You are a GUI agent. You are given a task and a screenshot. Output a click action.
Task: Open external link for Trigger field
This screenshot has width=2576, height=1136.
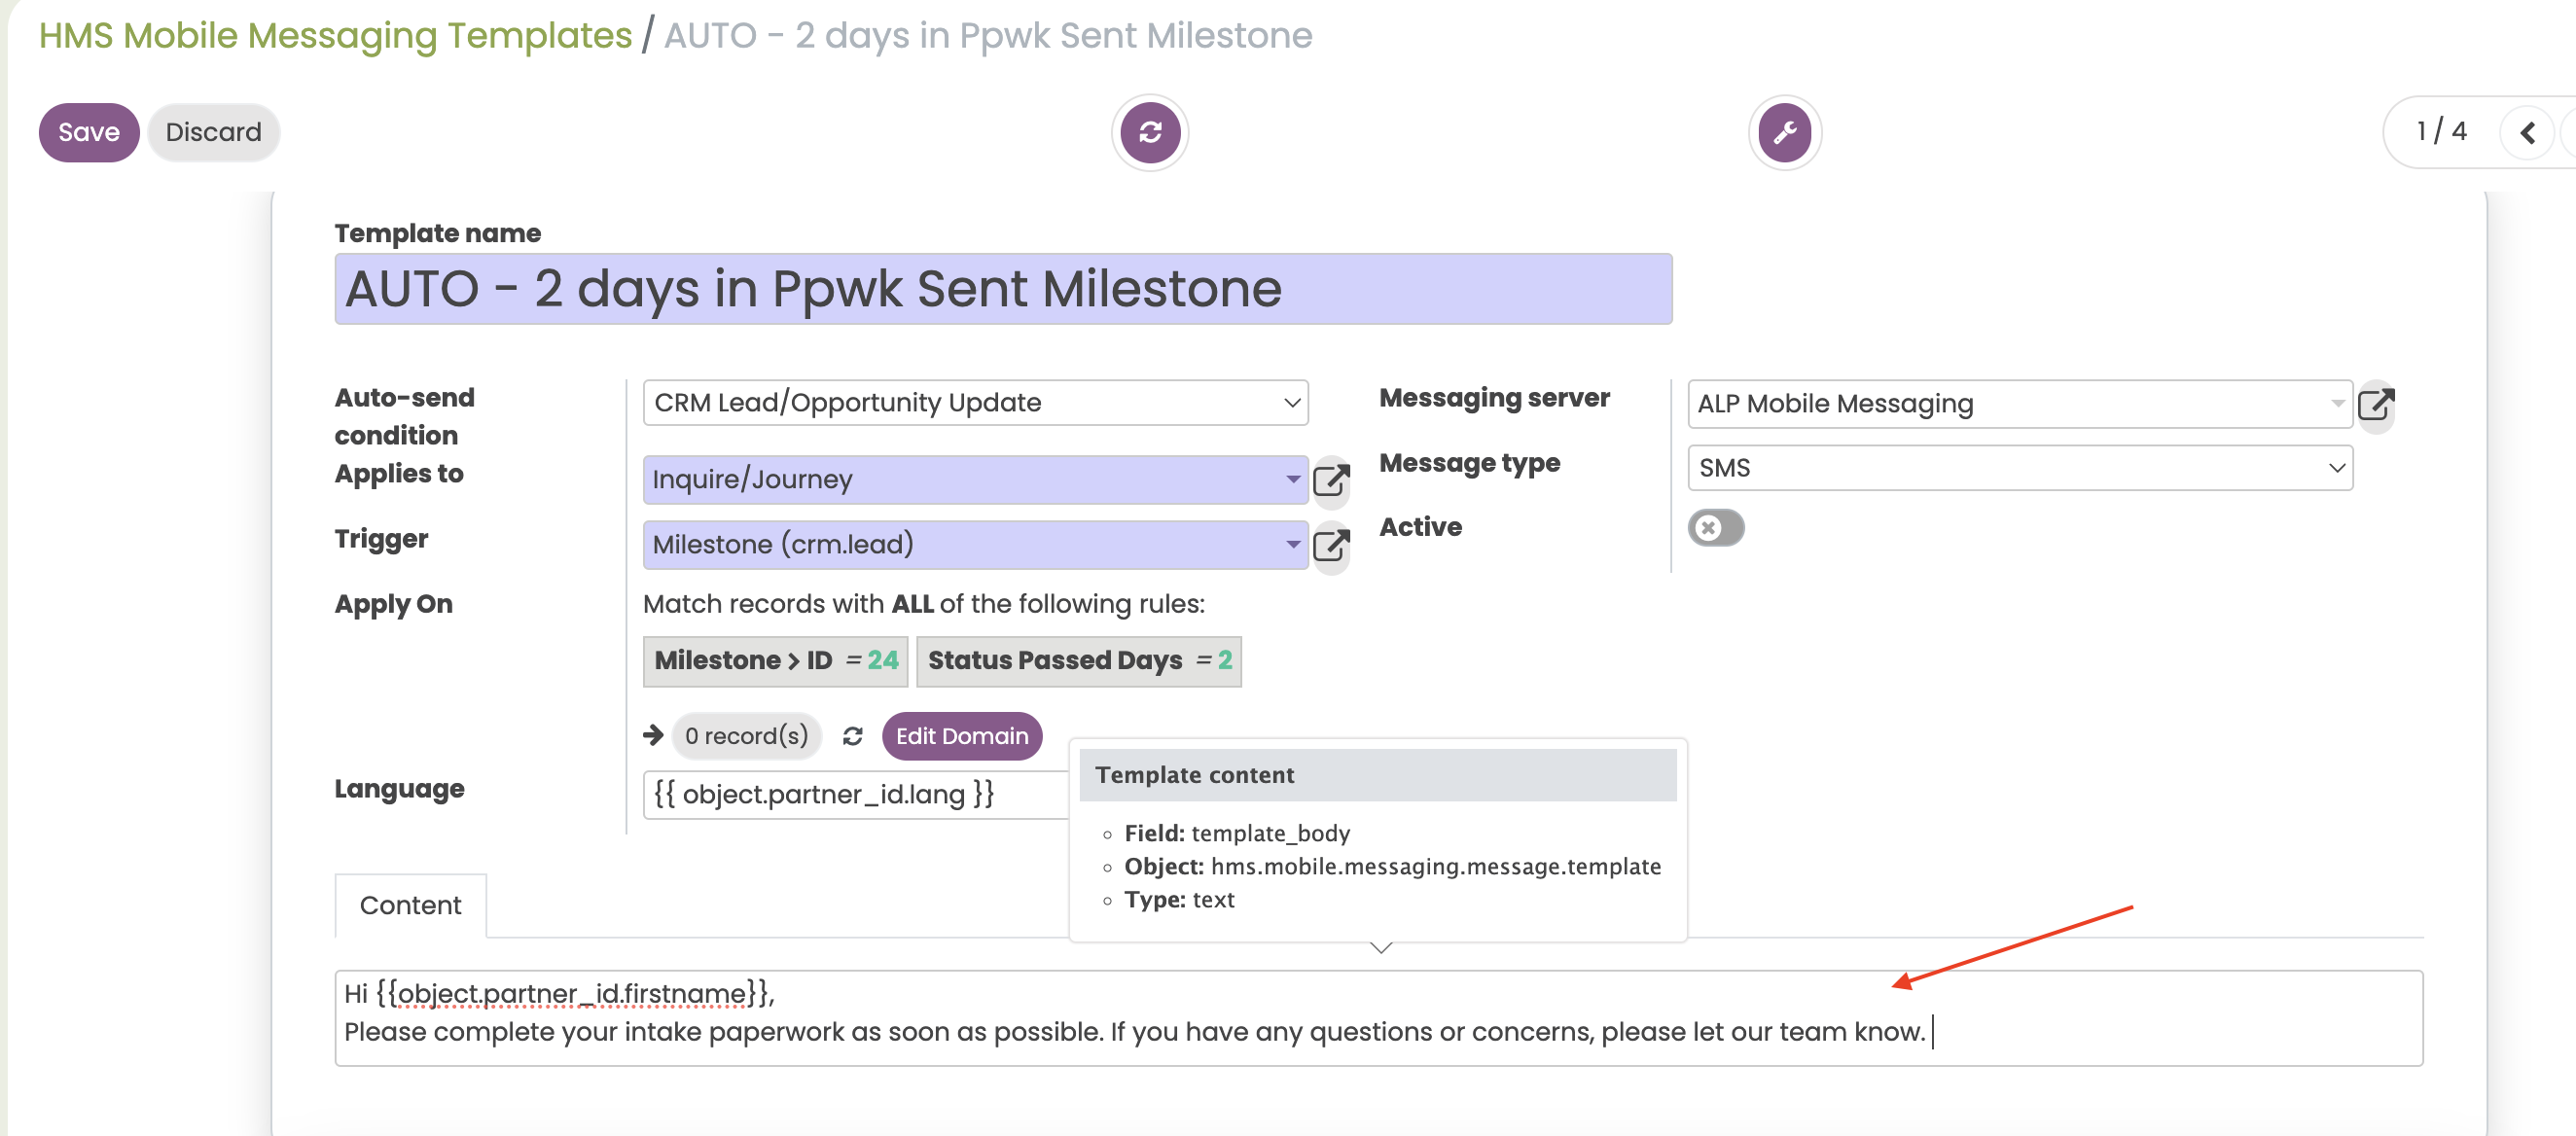point(1331,545)
